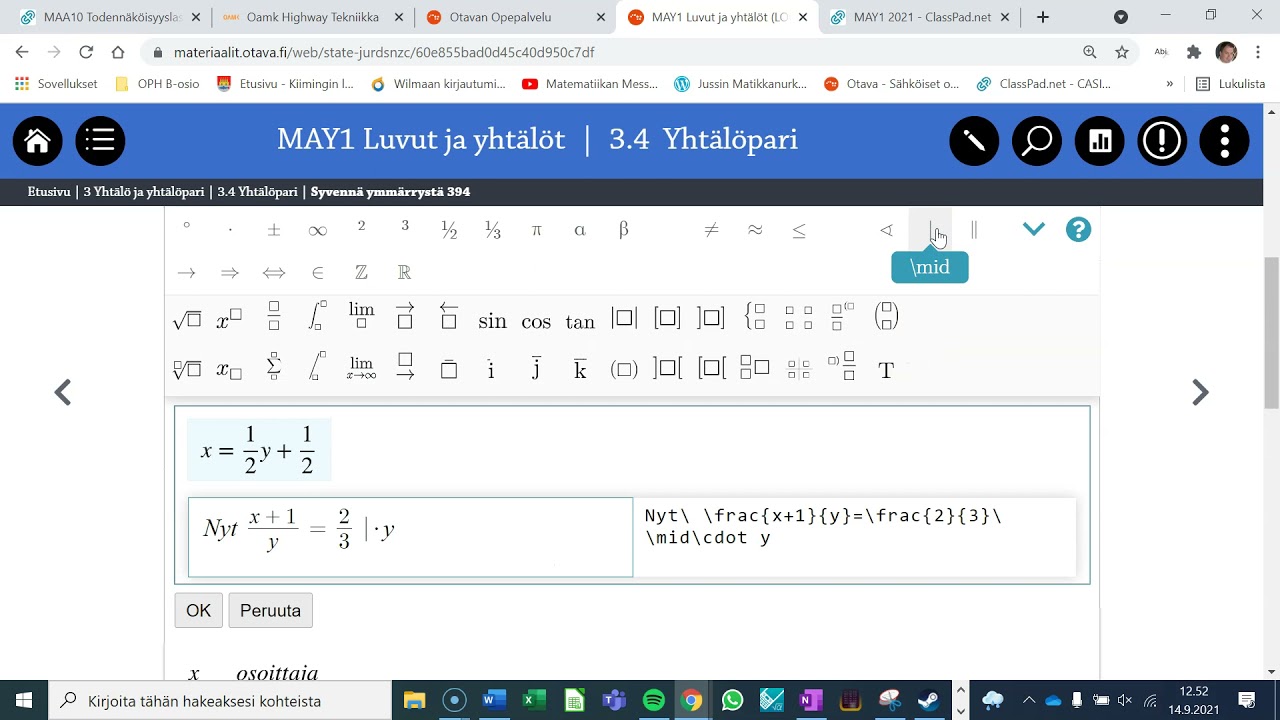Click the Windows taskbar search box
The height and width of the screenshot is (720, 1280).
pos(220,701)
